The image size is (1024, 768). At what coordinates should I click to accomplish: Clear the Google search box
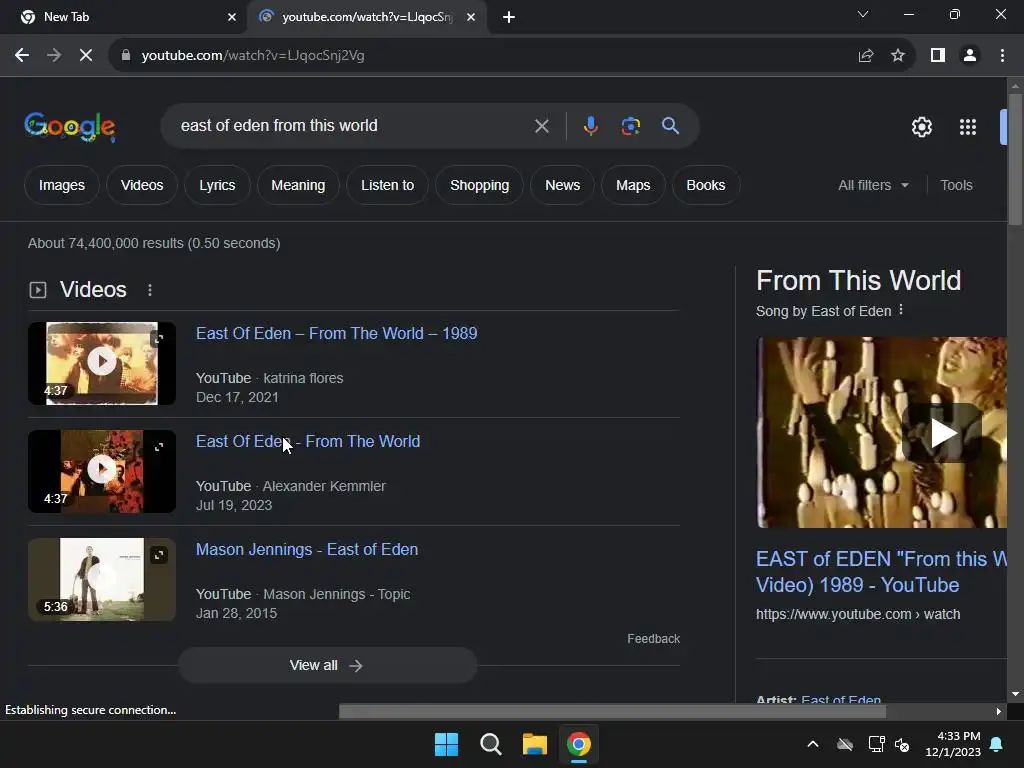coord(541,126)
